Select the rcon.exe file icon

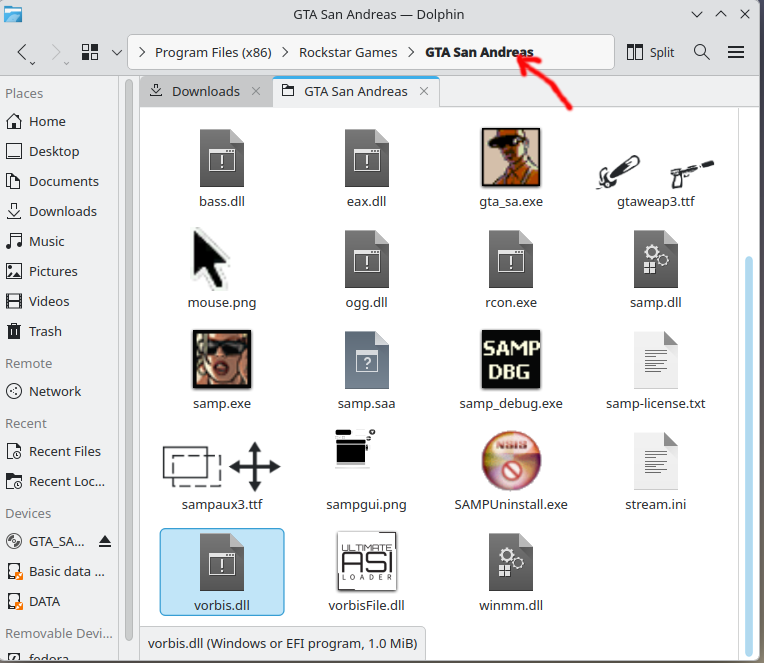511,259
